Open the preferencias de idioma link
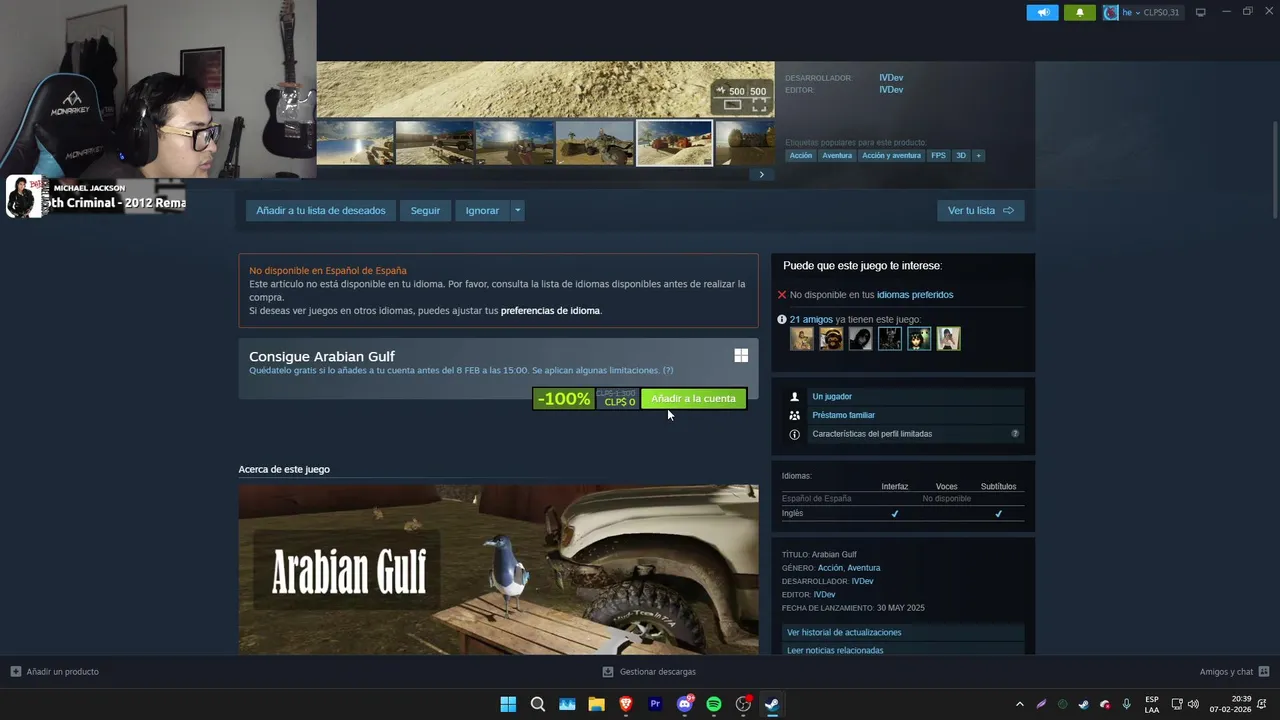 coord(550,311)
